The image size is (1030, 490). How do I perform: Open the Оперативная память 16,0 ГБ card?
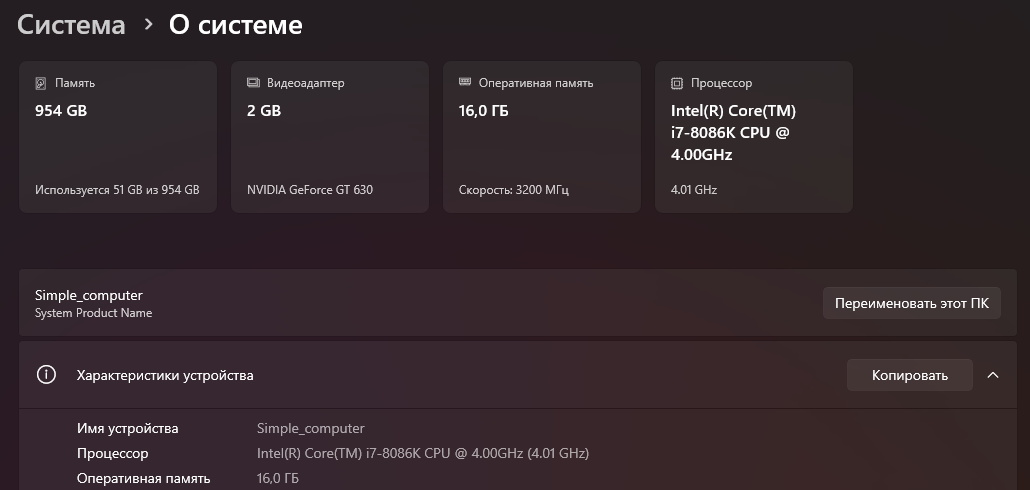[x=542, y=137]
